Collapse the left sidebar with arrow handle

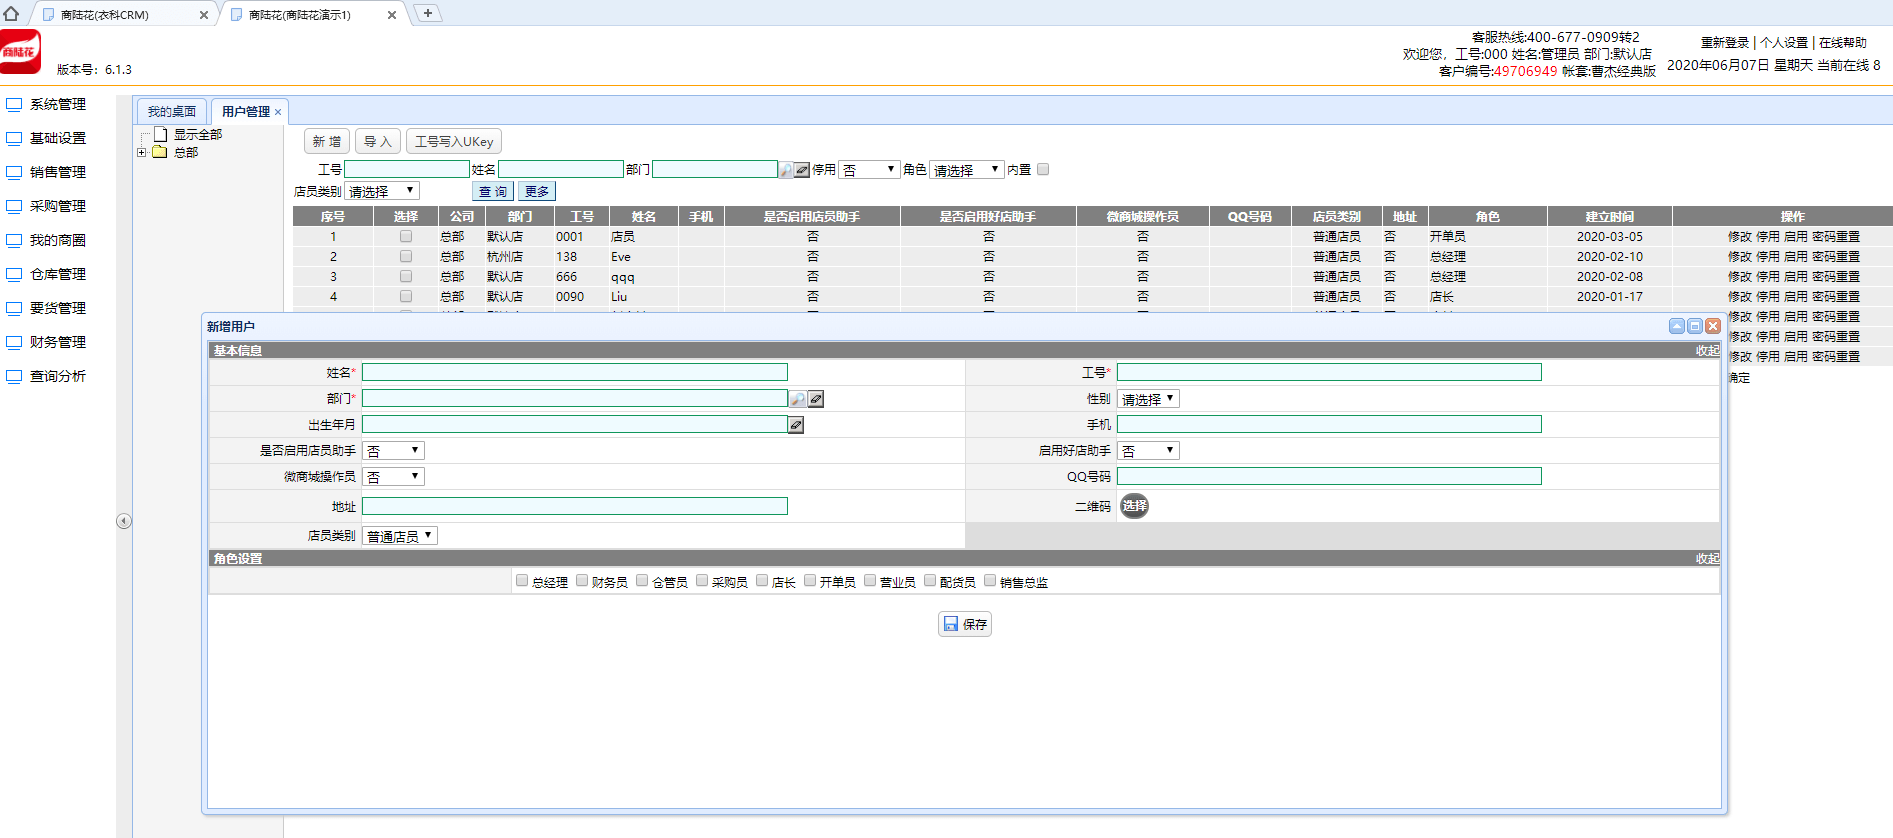click(124, 521)
